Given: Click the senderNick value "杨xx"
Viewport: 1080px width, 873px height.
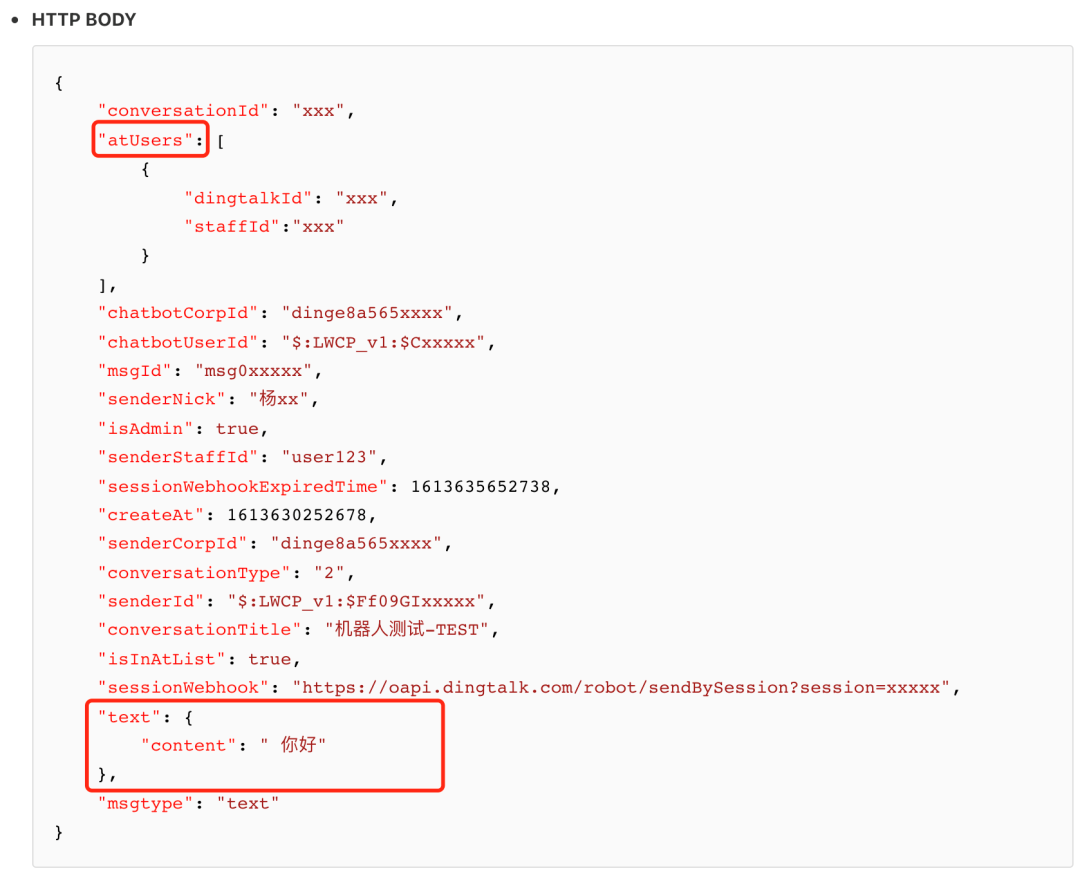Looking at the screenshot, I should (279, 399).
